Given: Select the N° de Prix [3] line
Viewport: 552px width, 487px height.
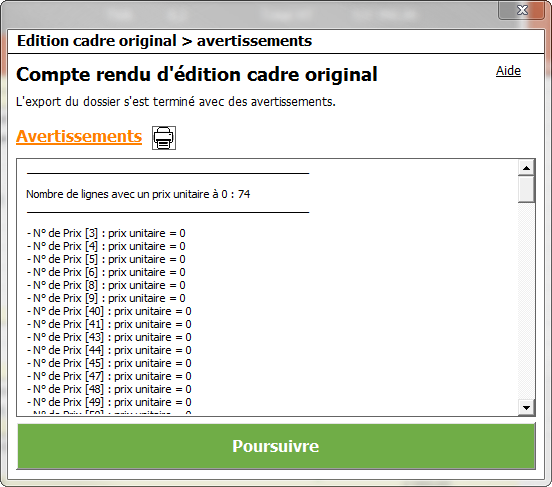Looking at the screenshot, I should click(106, 233).
